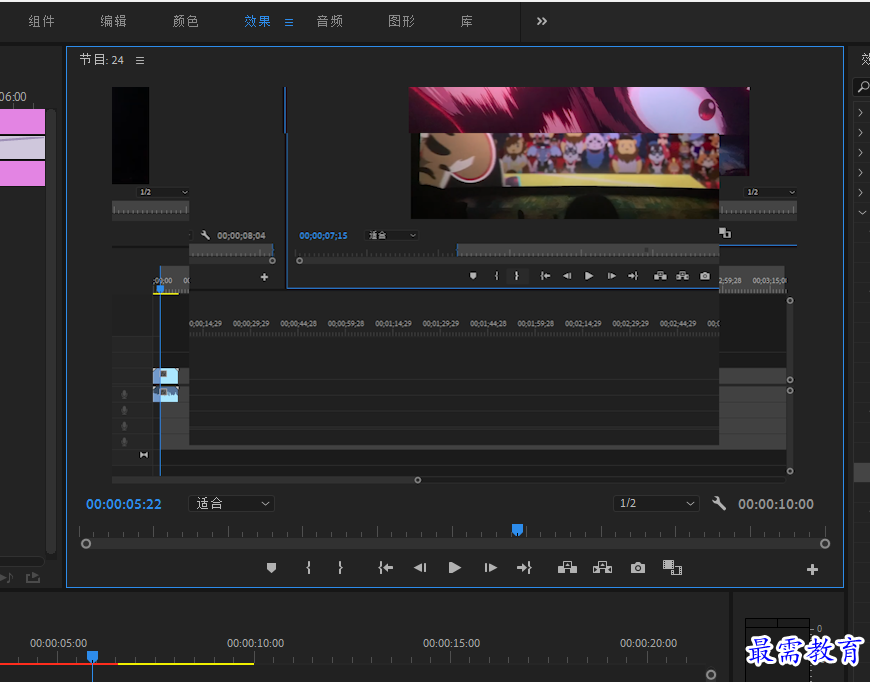Click the Mark Out brace button
This screenshot has width=870, height=682.
pos(340,568)
